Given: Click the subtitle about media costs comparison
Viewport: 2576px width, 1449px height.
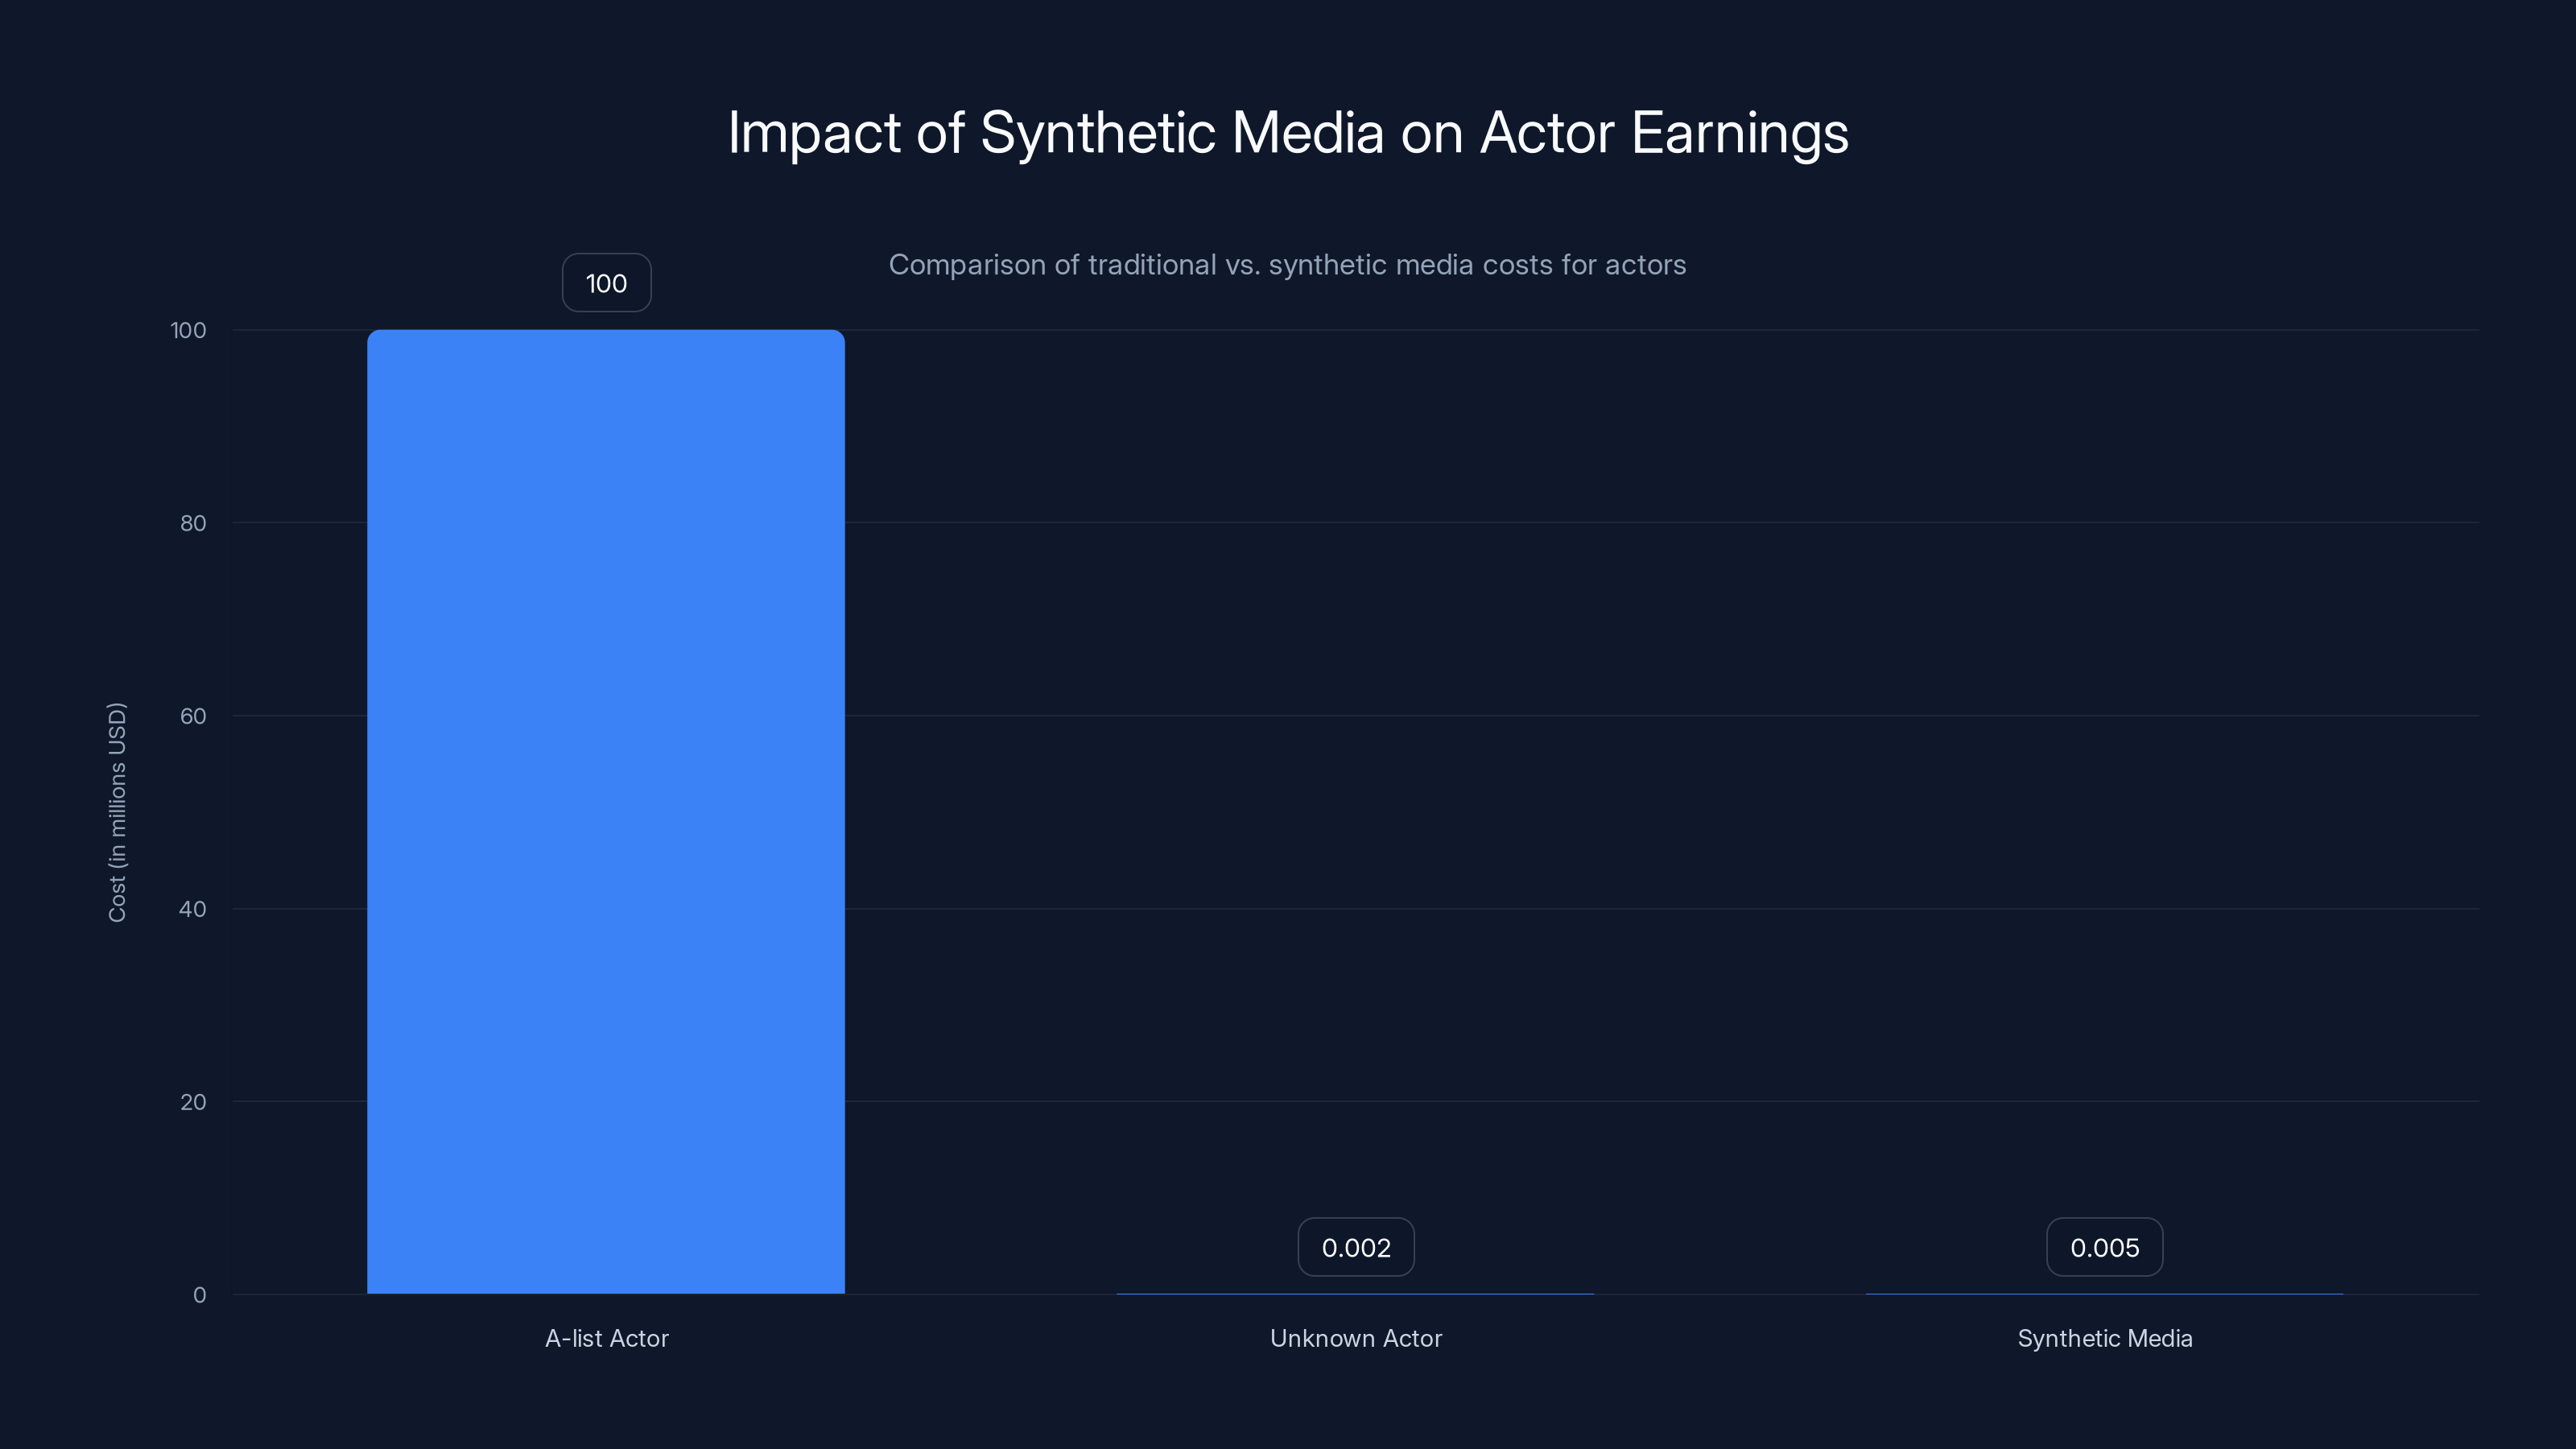Looking at the screenshot, I should tap(1288, 265).
